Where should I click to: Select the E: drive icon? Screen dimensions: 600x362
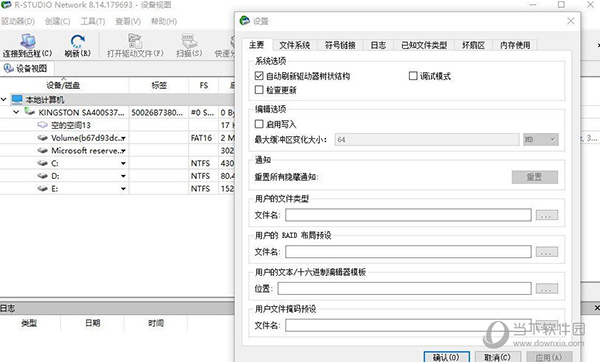[42, 188]
